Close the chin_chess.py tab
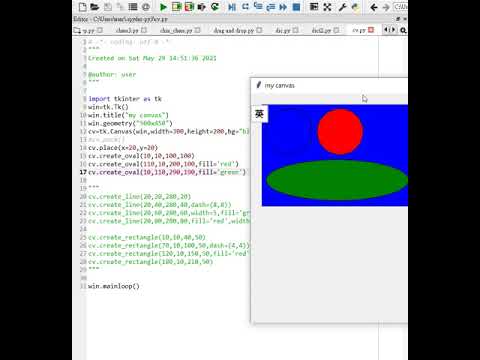Screen dimensions: 480x360 coord(198,30)
